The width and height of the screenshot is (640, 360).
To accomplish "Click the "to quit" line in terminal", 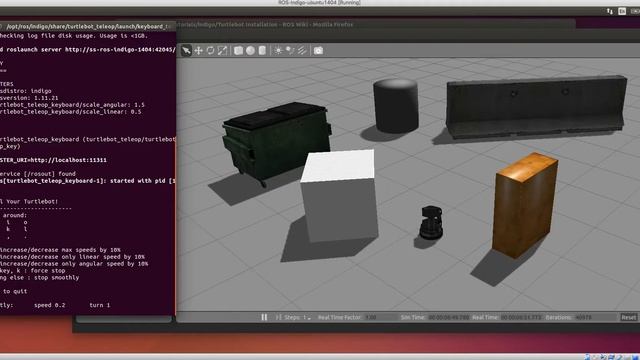I will 14,291.
